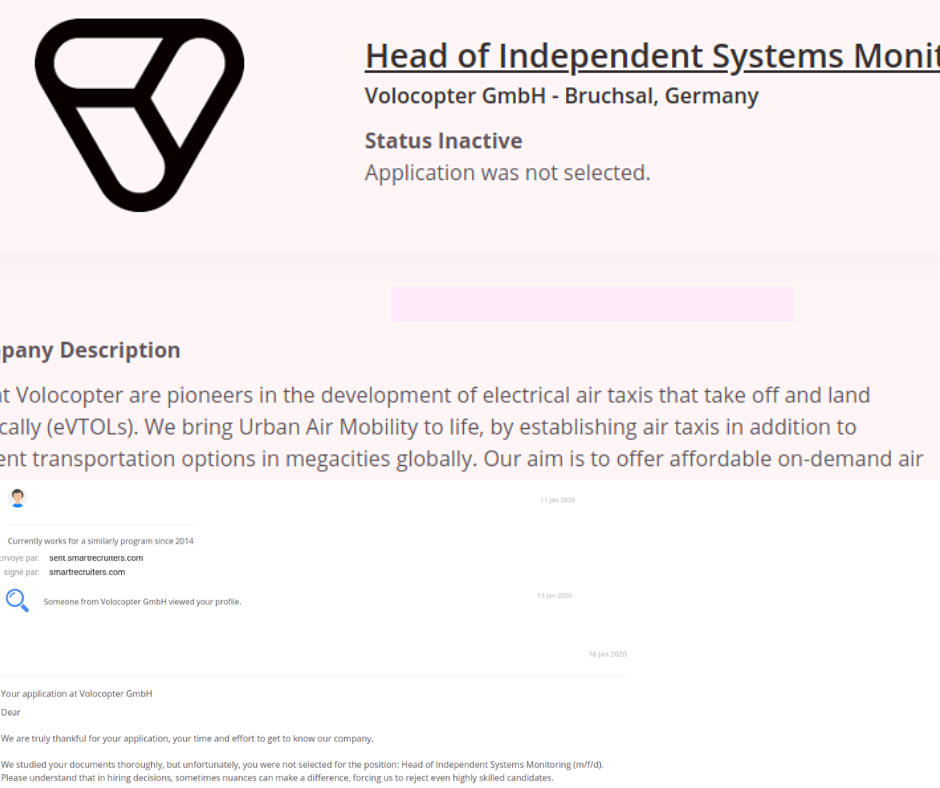This screenshot has width=940, height=788.
Task: Click 'Someone from Volocopter GmbH viewed your profile.'
Action: point(142,601)
